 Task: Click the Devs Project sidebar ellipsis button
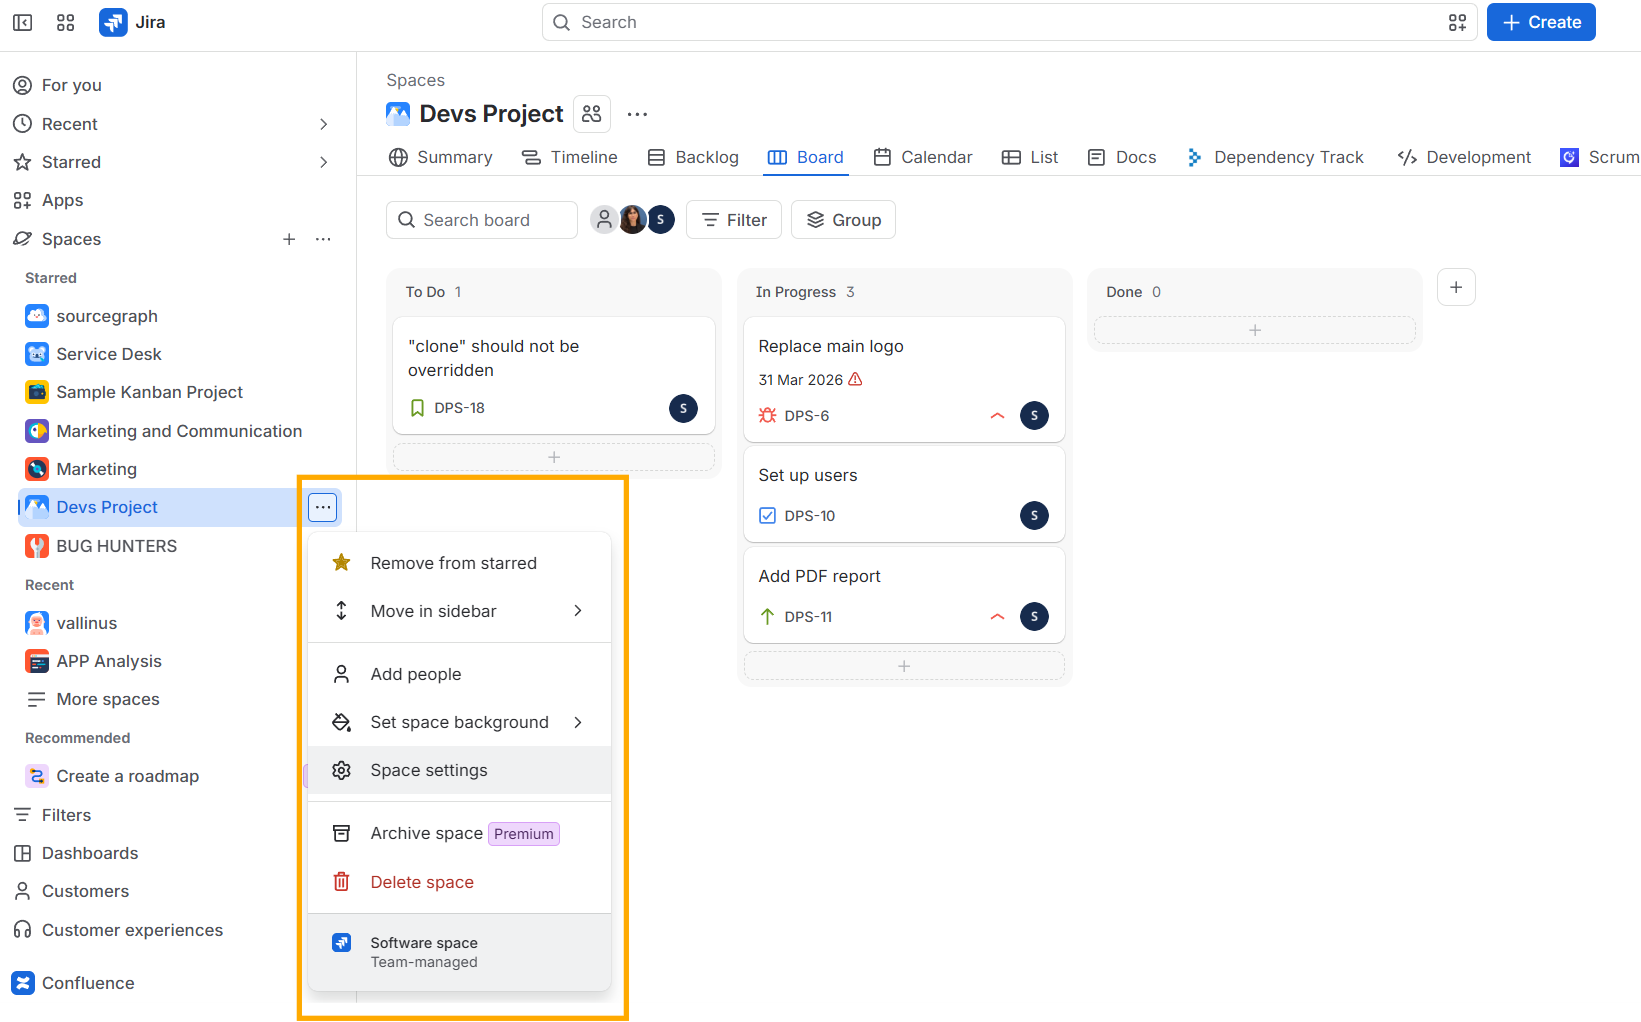point(322,507)
